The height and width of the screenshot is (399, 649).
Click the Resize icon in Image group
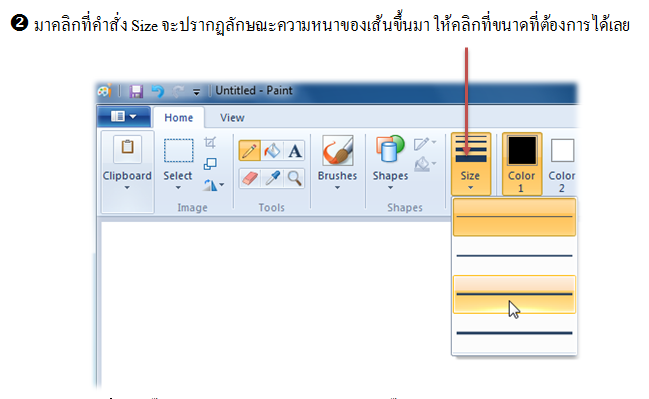(x=210, y=164)
